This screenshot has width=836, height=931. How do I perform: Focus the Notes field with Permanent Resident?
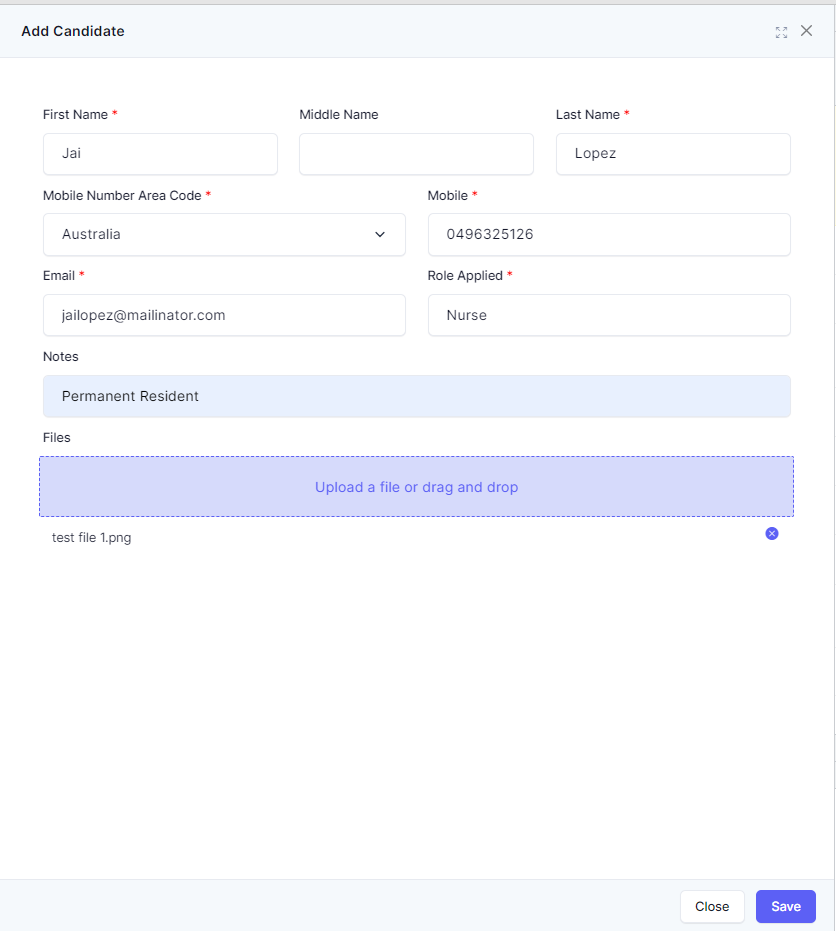(x=417, y=396)
